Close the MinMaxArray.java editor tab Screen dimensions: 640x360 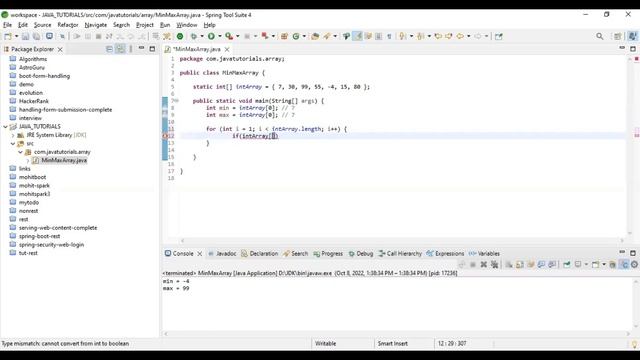[x=227, y=49]
